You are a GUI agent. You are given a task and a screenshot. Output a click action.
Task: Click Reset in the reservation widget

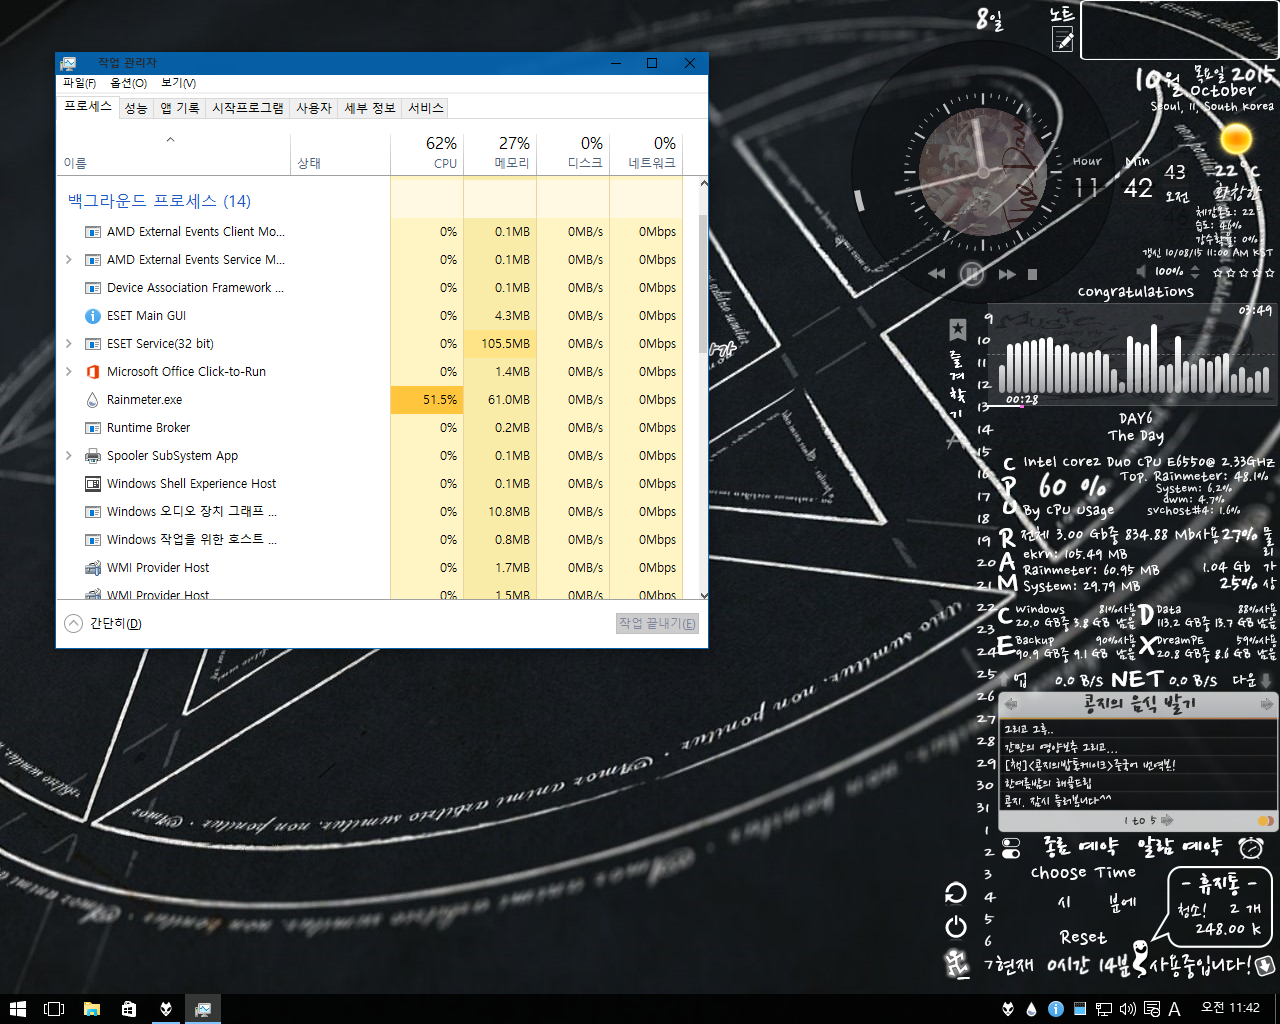pos(1083,938)
